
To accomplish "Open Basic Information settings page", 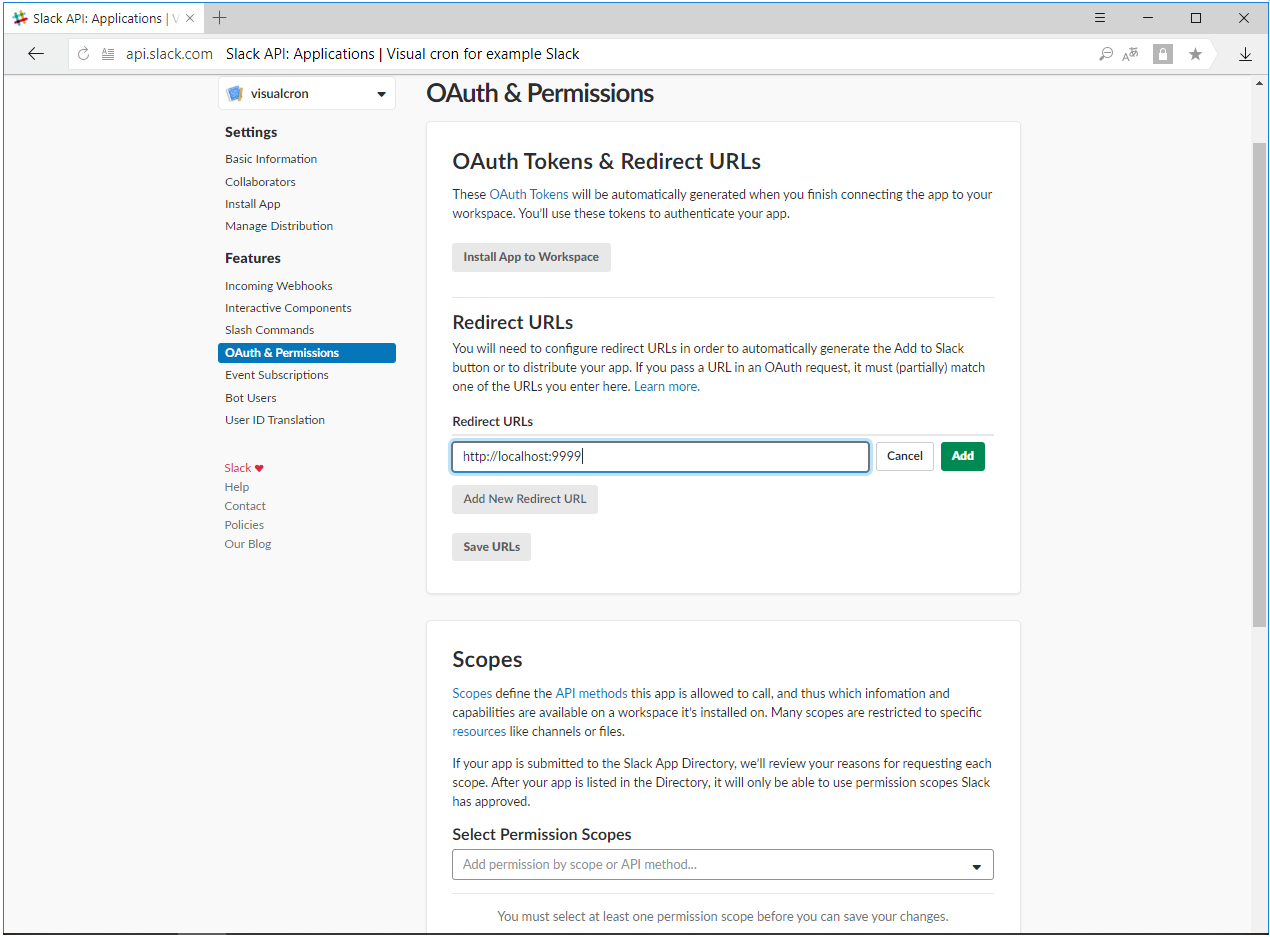I will (271, 159).
